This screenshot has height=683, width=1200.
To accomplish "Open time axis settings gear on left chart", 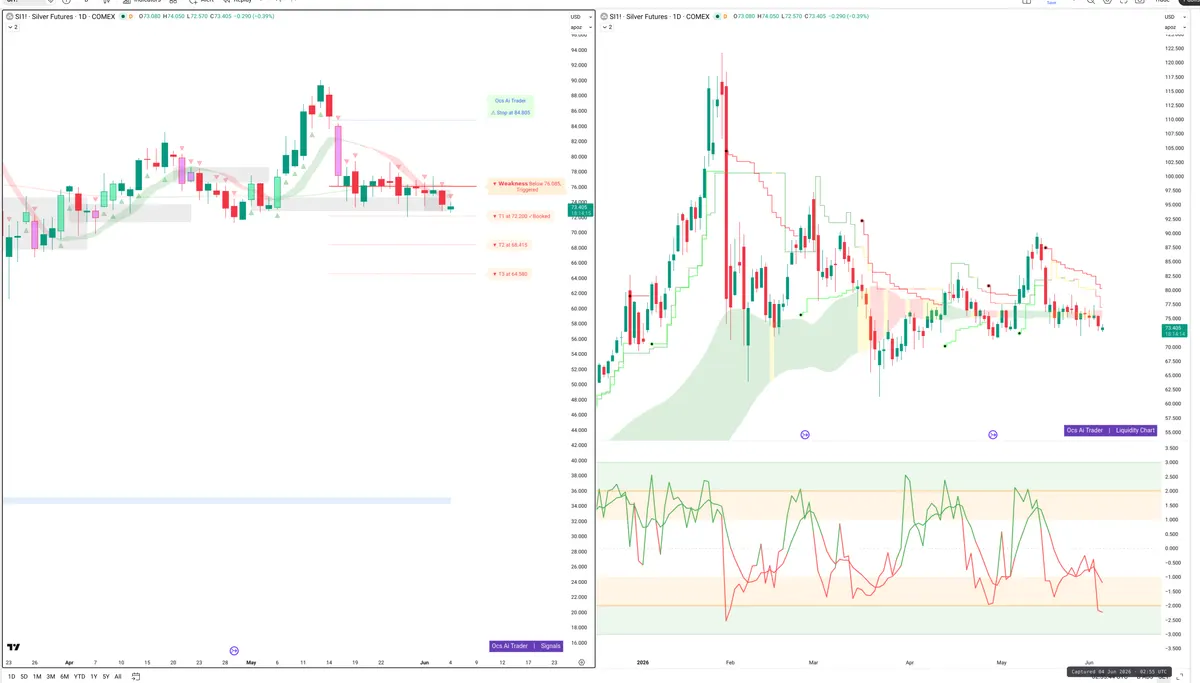I will click(x=581, y=662).
